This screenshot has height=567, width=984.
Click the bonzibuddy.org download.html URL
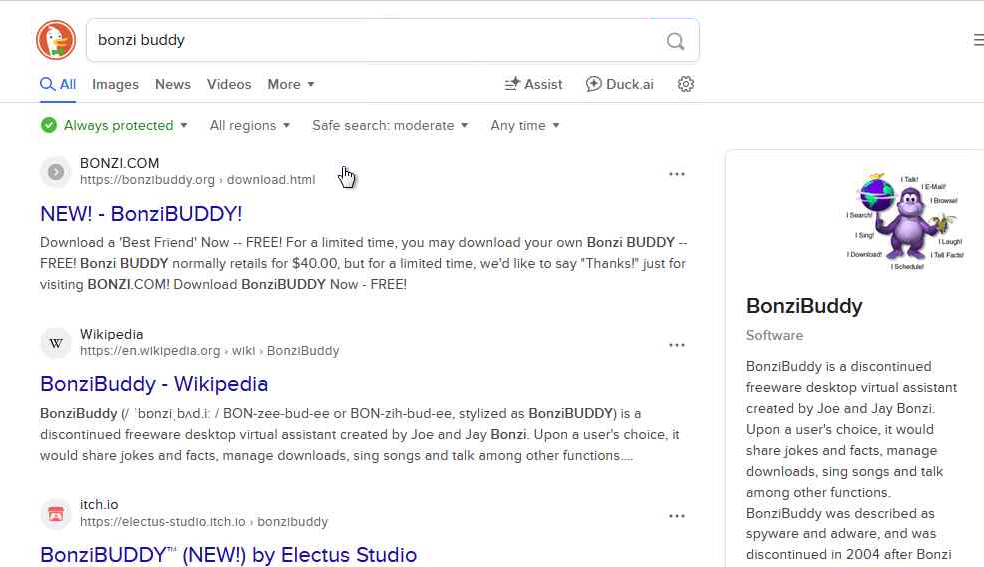pos(198,180)
